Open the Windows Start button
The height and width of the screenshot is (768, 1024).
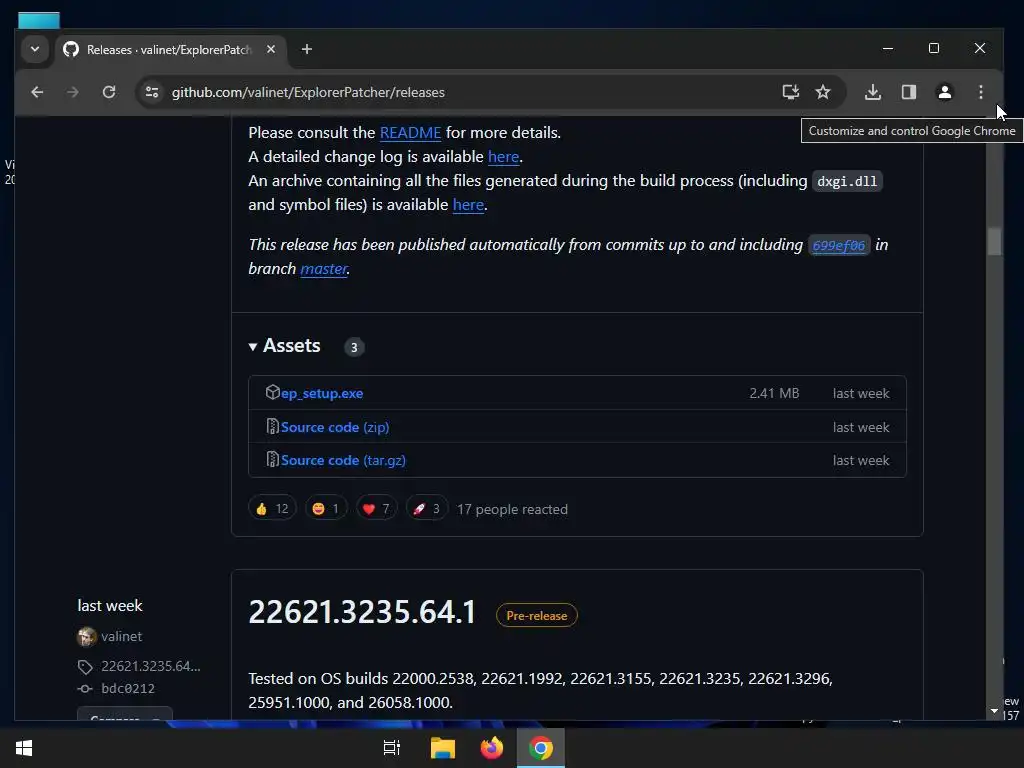pos(24,748)
